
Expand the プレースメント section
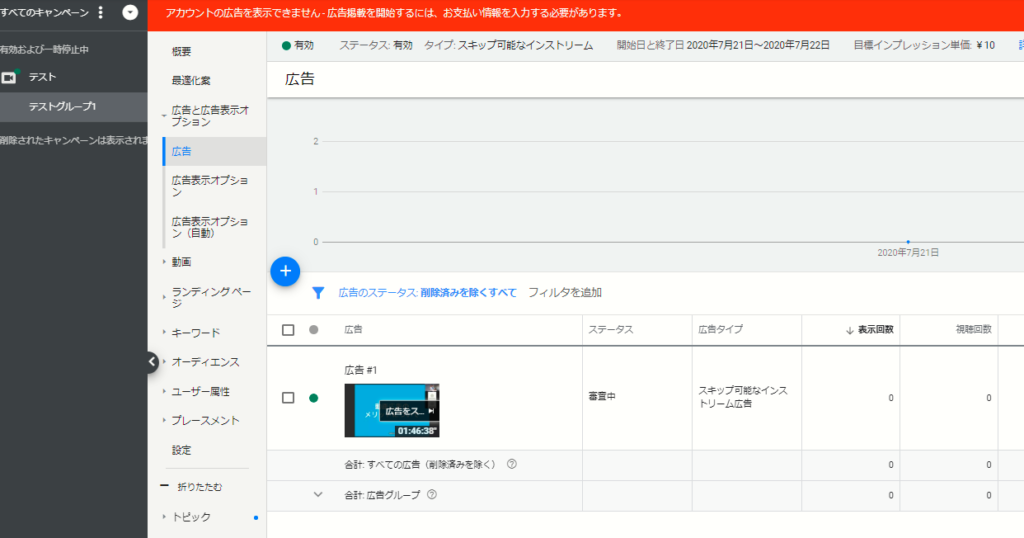pos(164,420)
